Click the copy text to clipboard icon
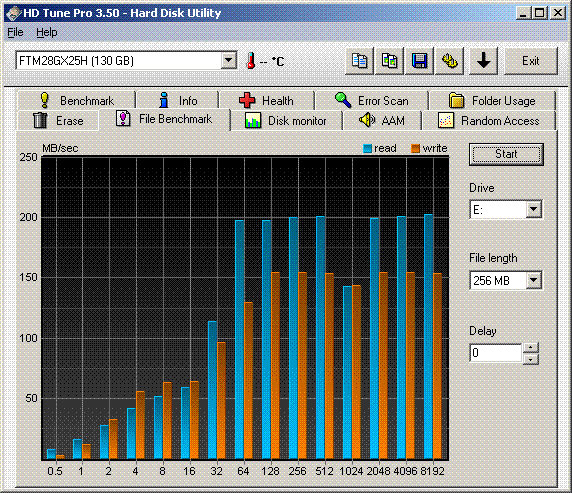This screenshot has width=572, height=493. coord(359,61)
